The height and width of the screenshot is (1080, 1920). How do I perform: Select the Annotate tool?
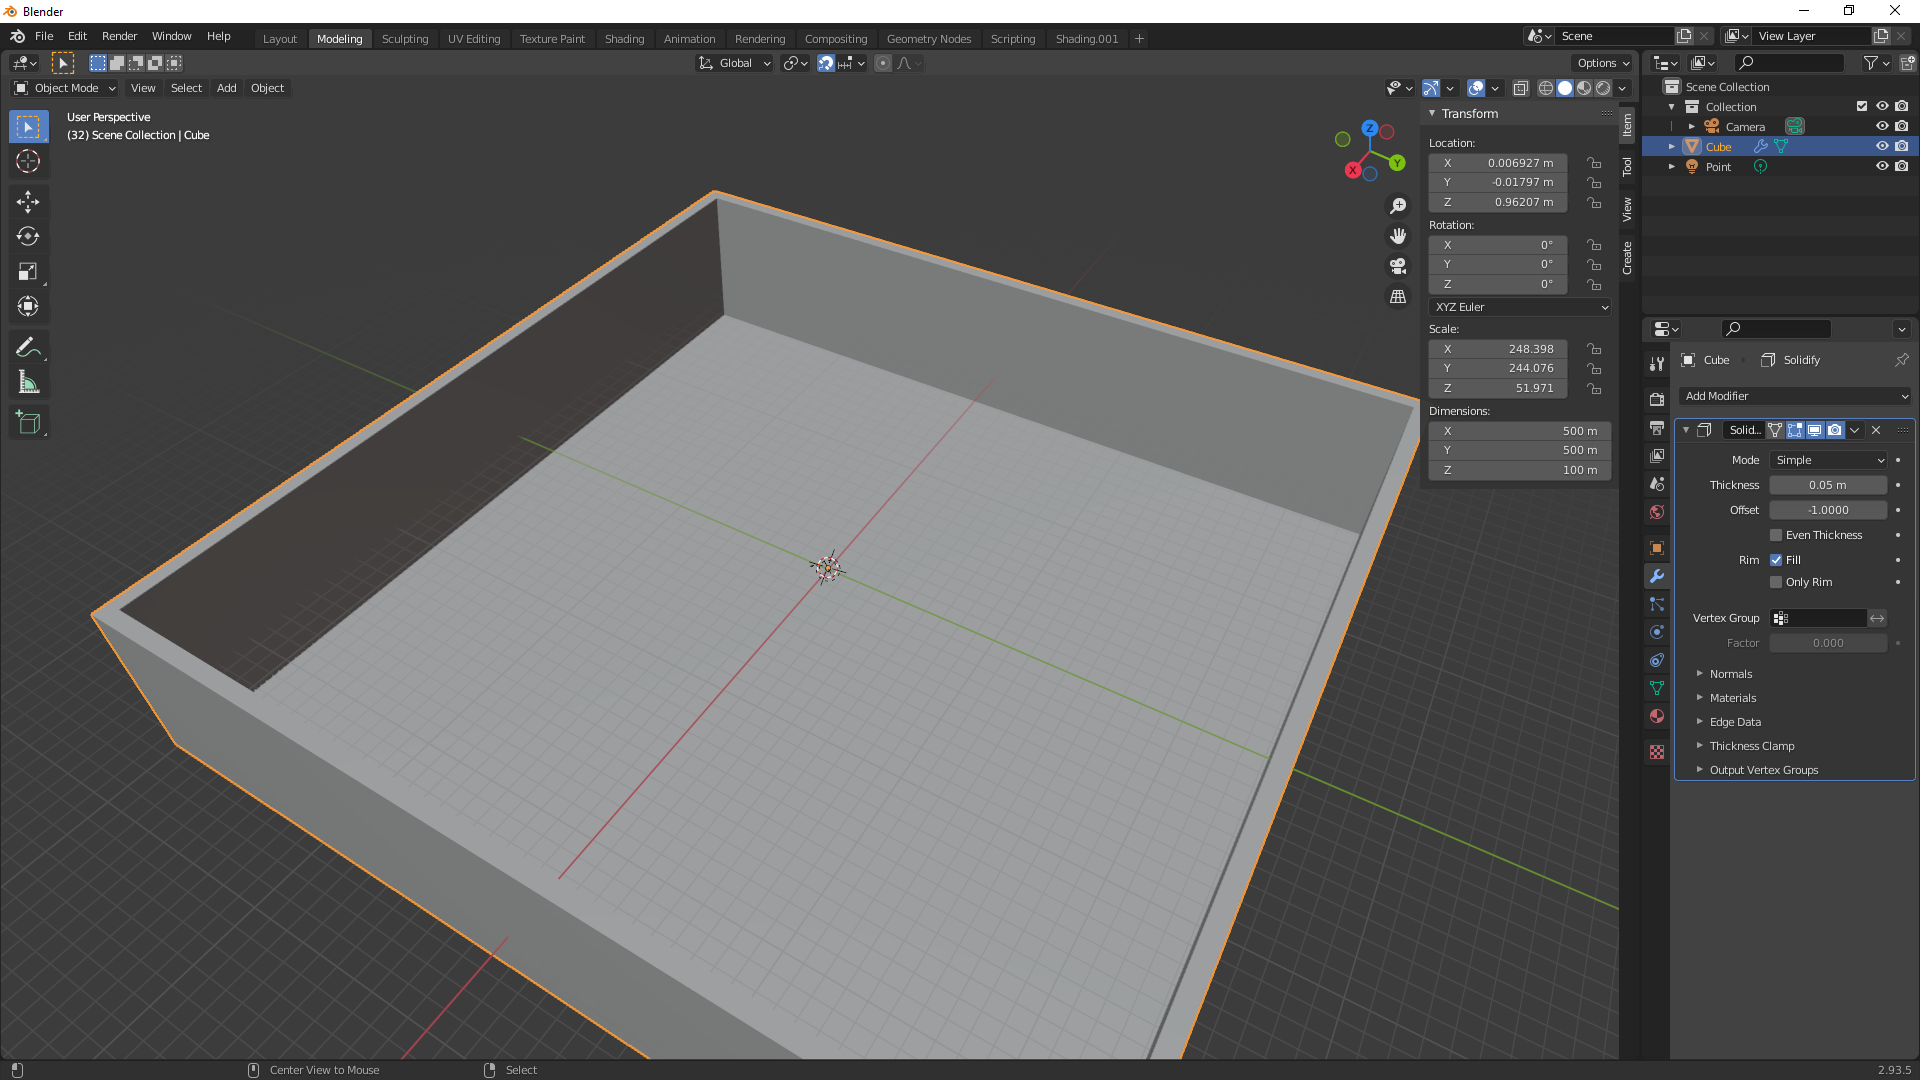click(28, 348)
